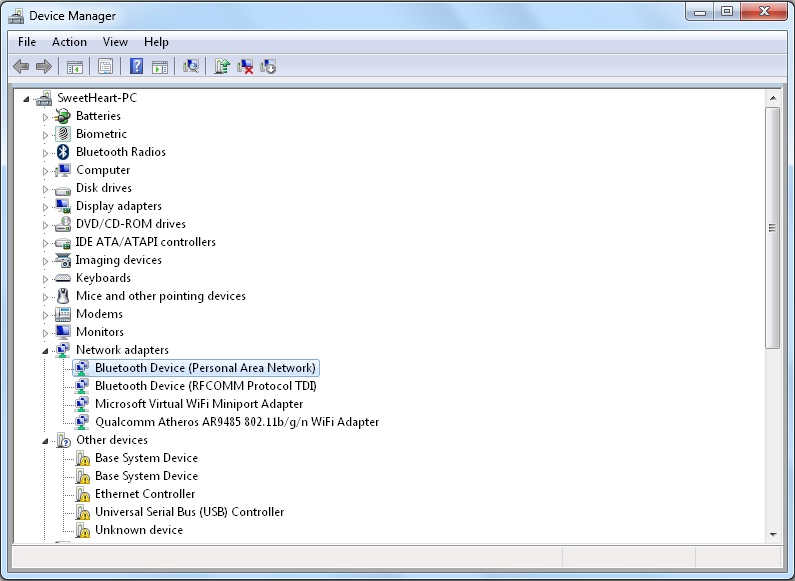Open the Action menu
Viewport: 795px width, 581px height.
point(69,42)
